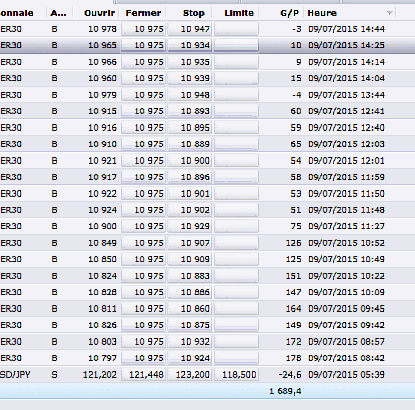Click the sort arrow in the Heure column header
The image size is (415, 410).
[389, 13]
